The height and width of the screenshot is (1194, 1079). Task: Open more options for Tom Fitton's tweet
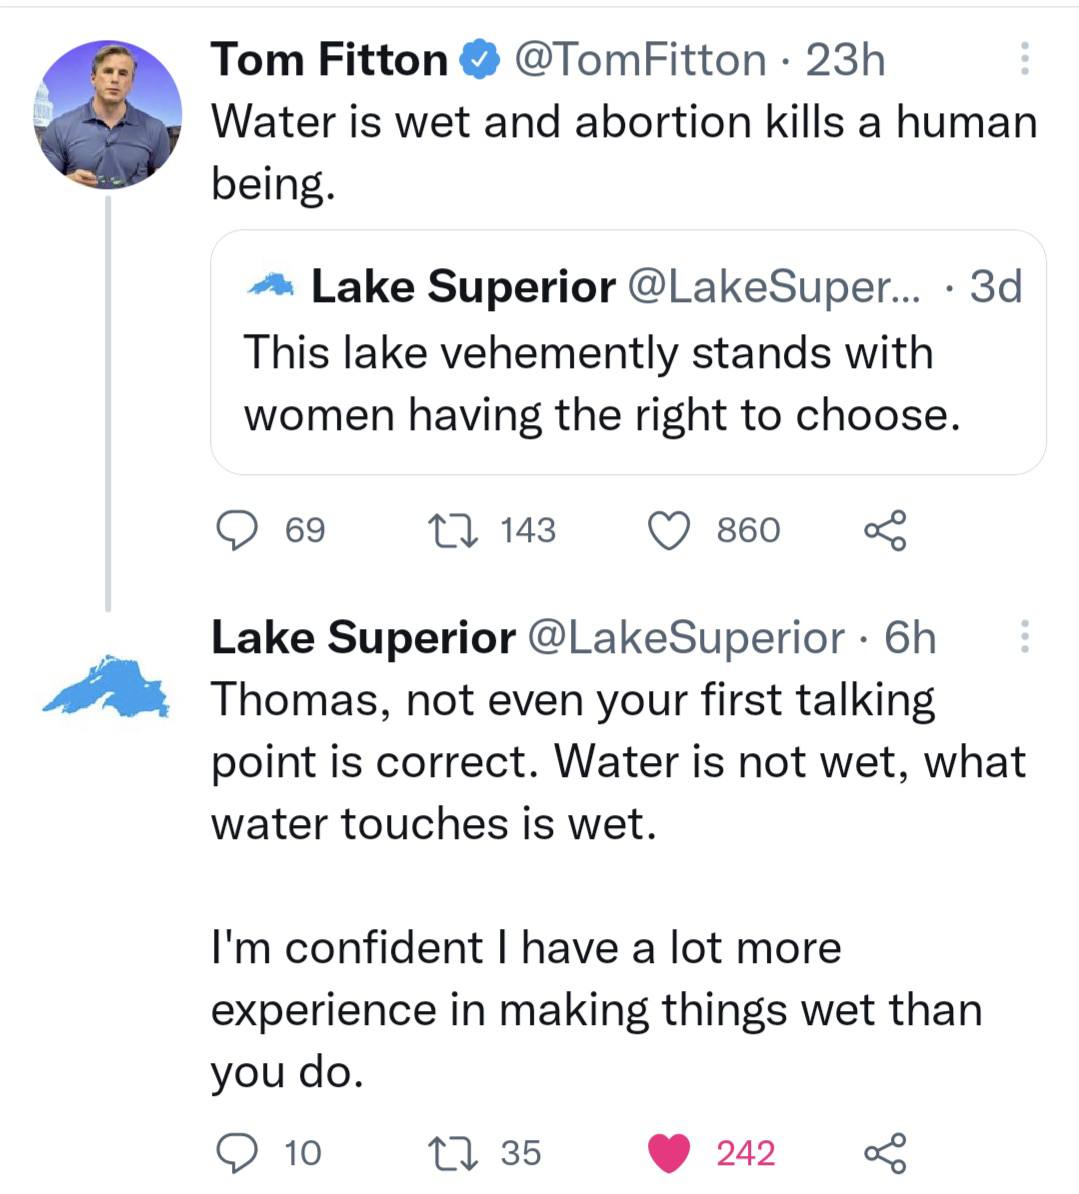1024,60
